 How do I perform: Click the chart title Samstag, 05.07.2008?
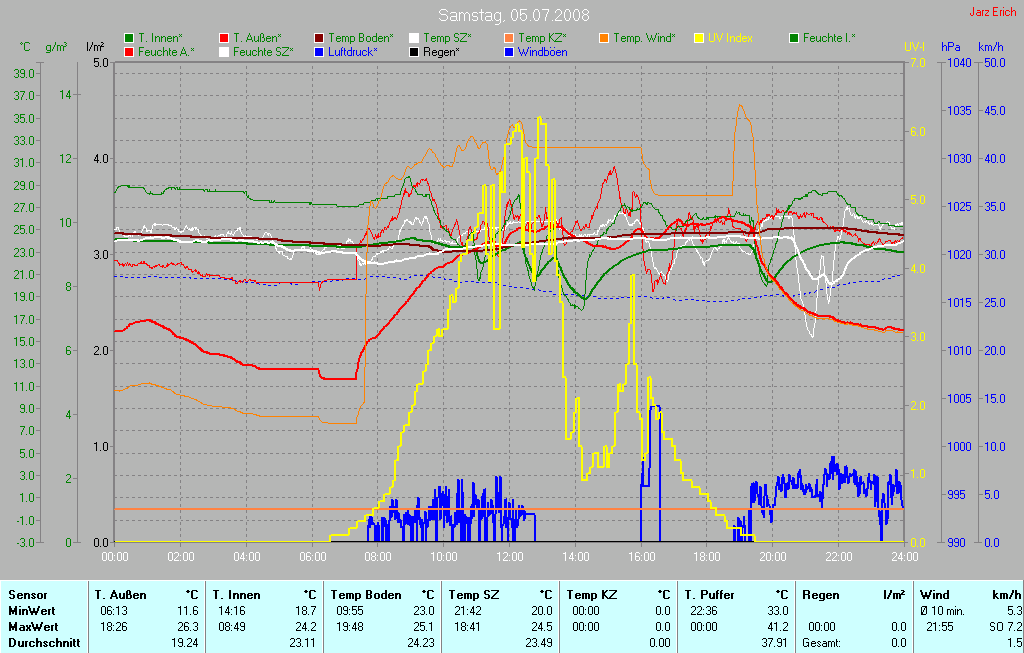coord(514,16)
